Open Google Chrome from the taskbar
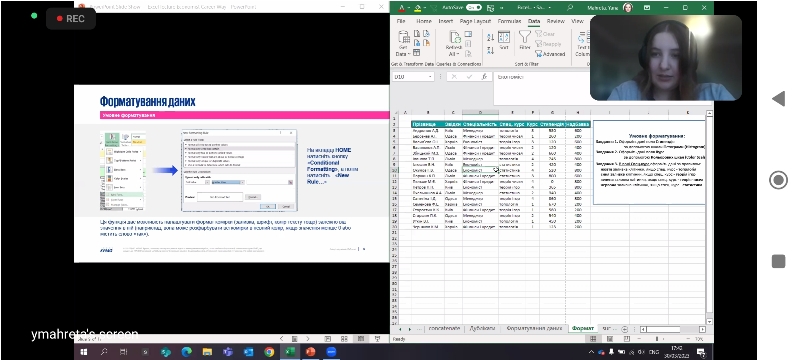The image size is (800, 360). [269, 352]
